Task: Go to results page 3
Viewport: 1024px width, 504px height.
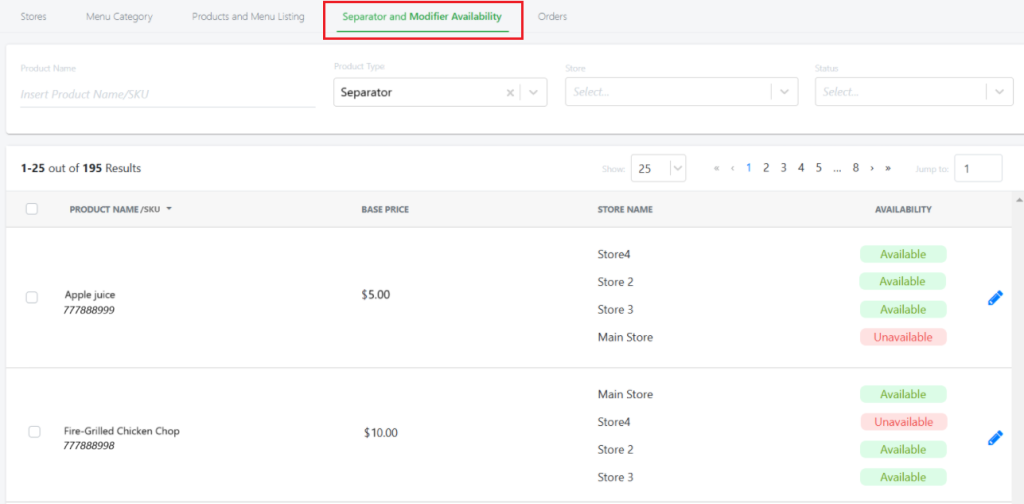Action: coord(783,168)
